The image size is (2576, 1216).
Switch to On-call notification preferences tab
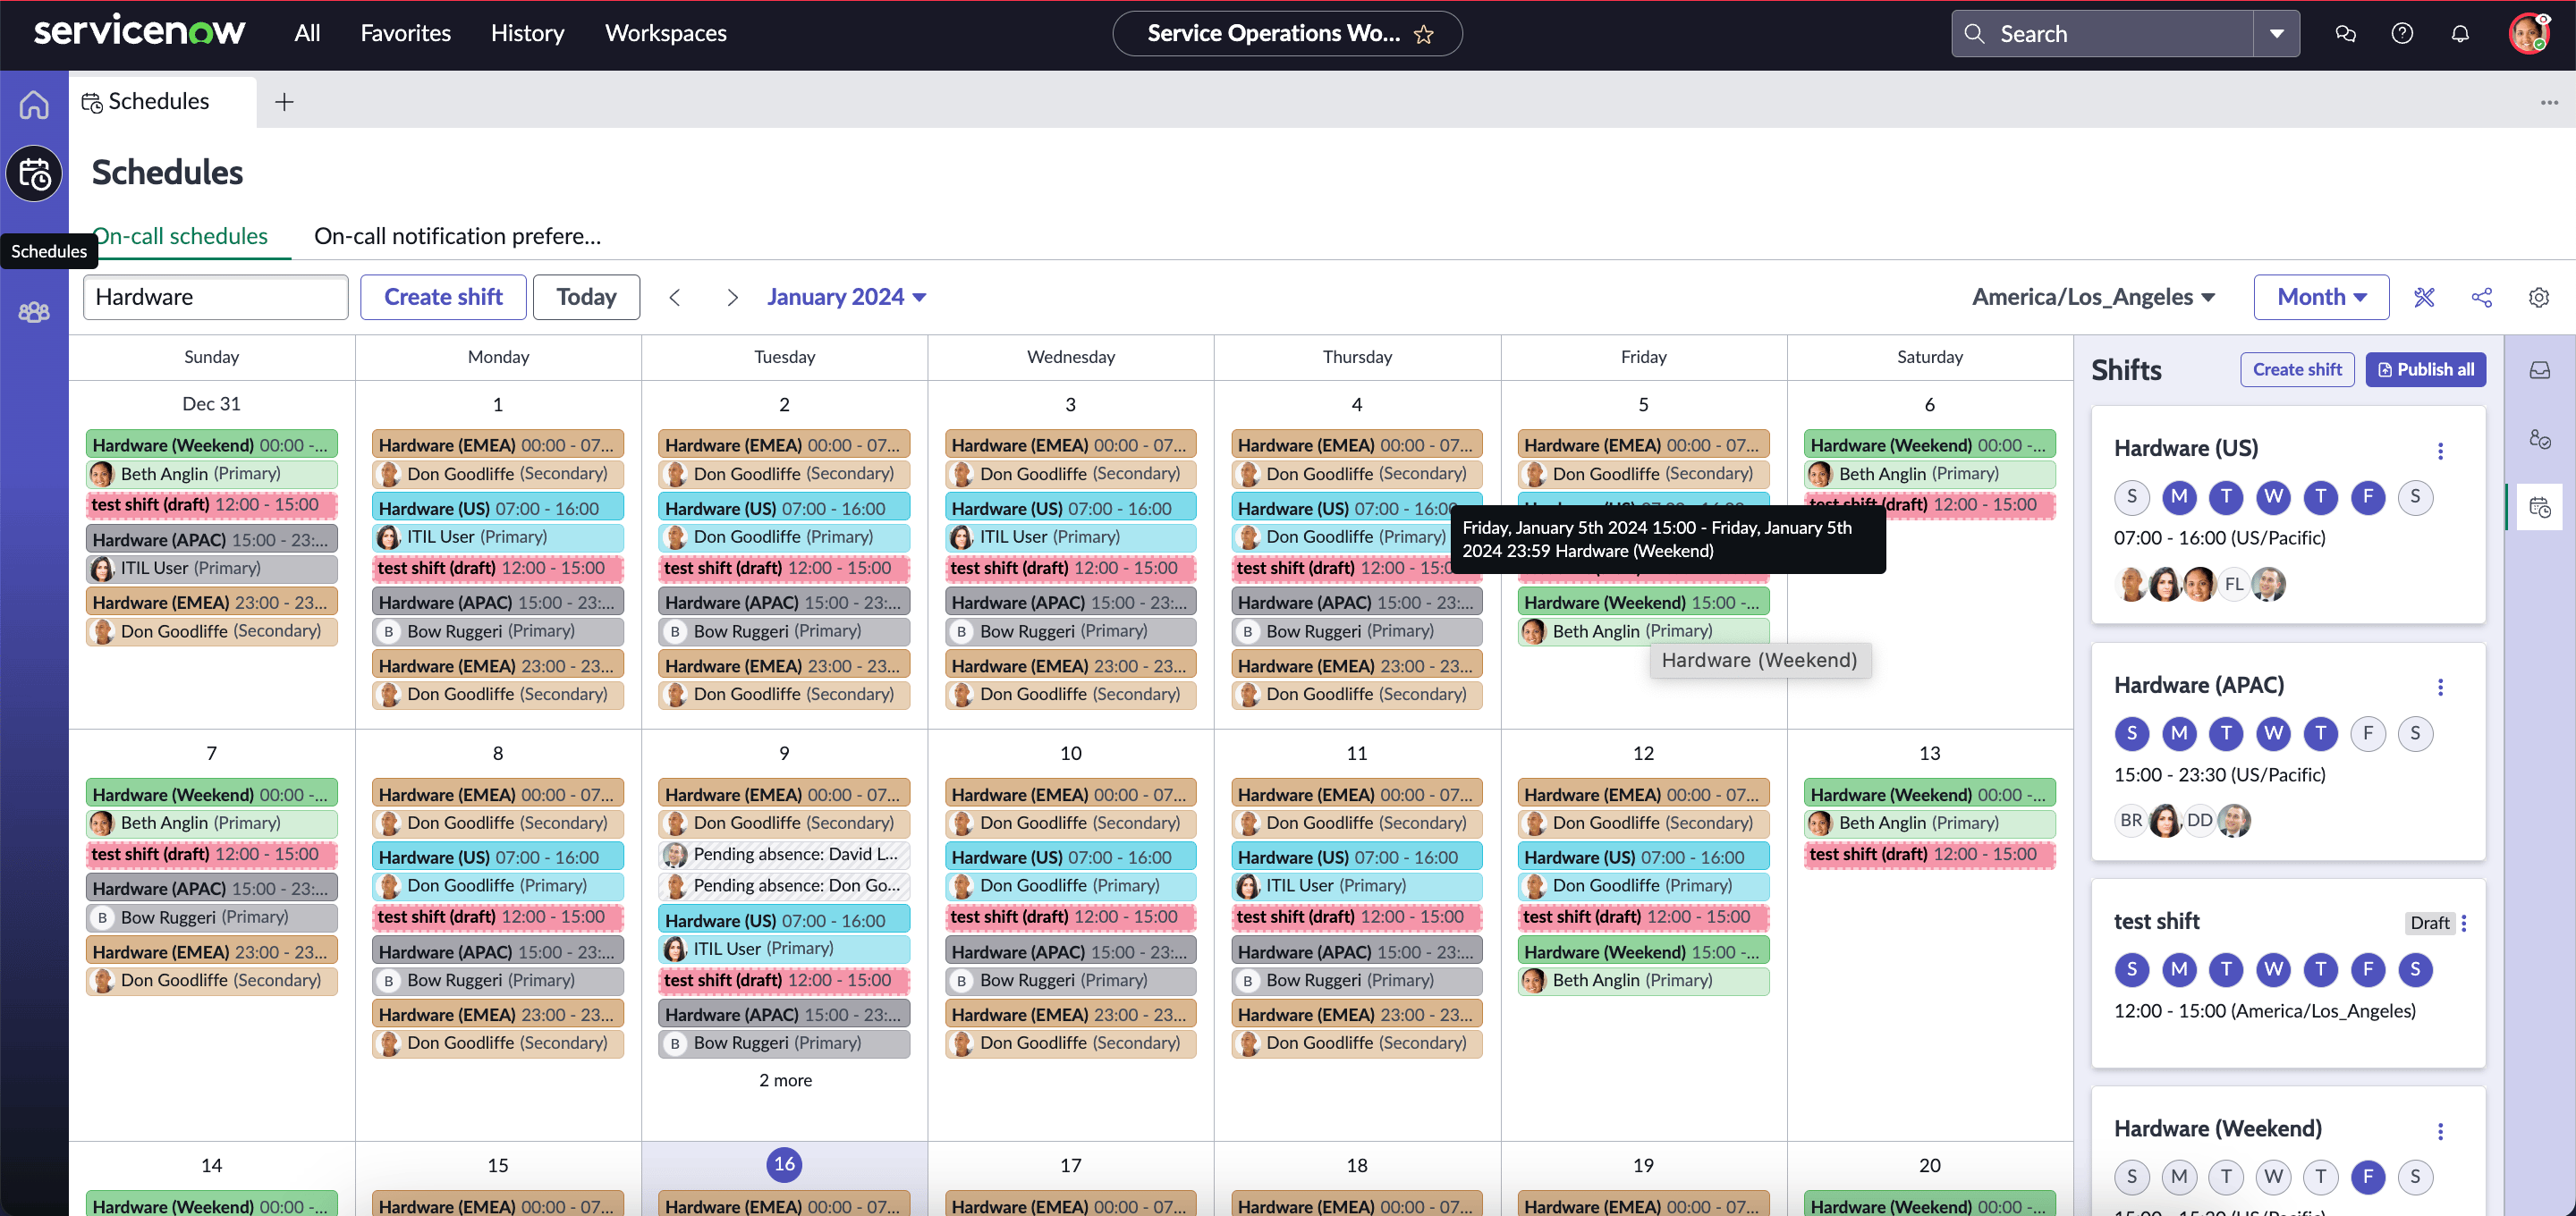[x=457, y=236]
